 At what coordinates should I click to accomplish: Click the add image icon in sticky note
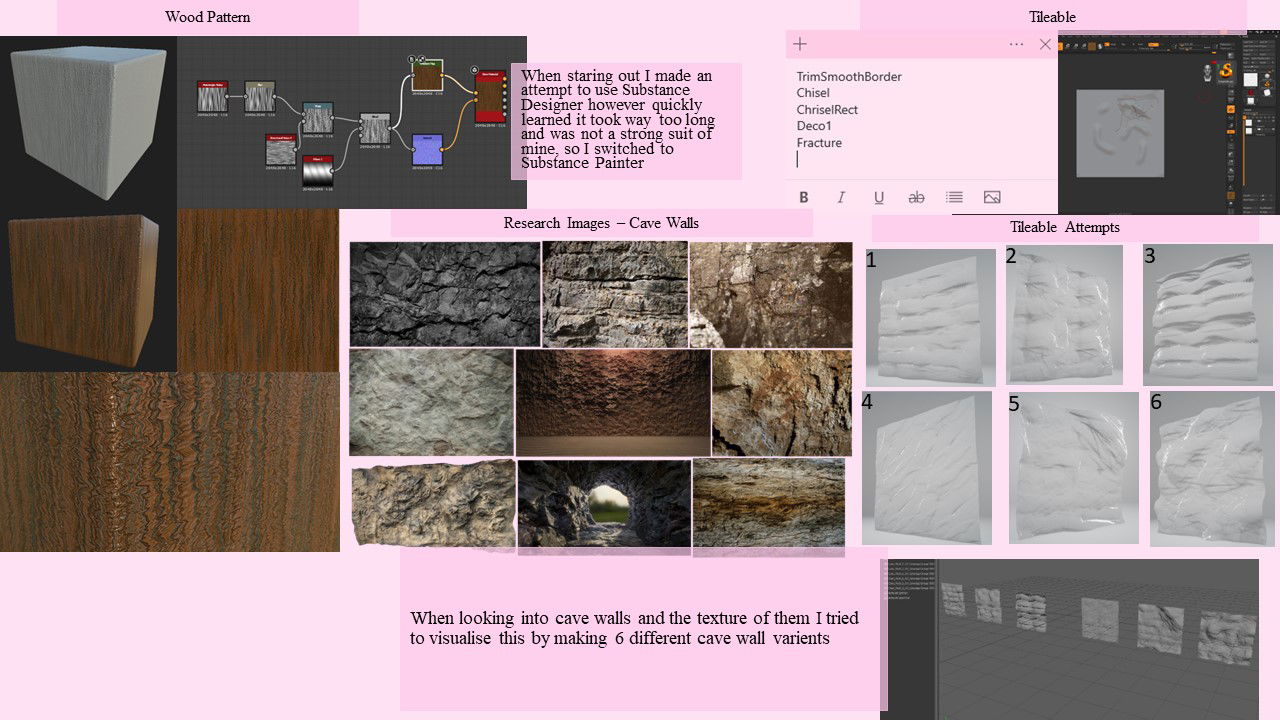992,197
